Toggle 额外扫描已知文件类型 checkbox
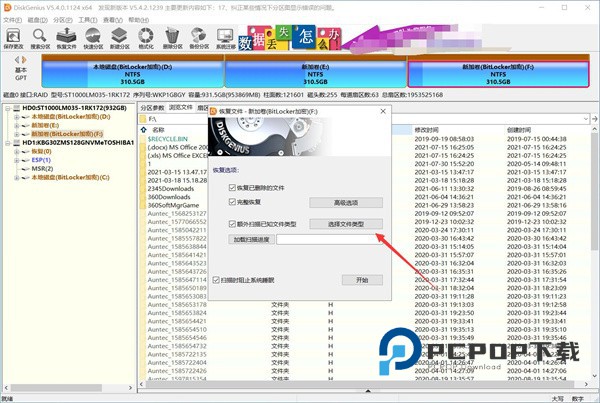This screenshot has height=403, width=600. click(x=231, y=225)
